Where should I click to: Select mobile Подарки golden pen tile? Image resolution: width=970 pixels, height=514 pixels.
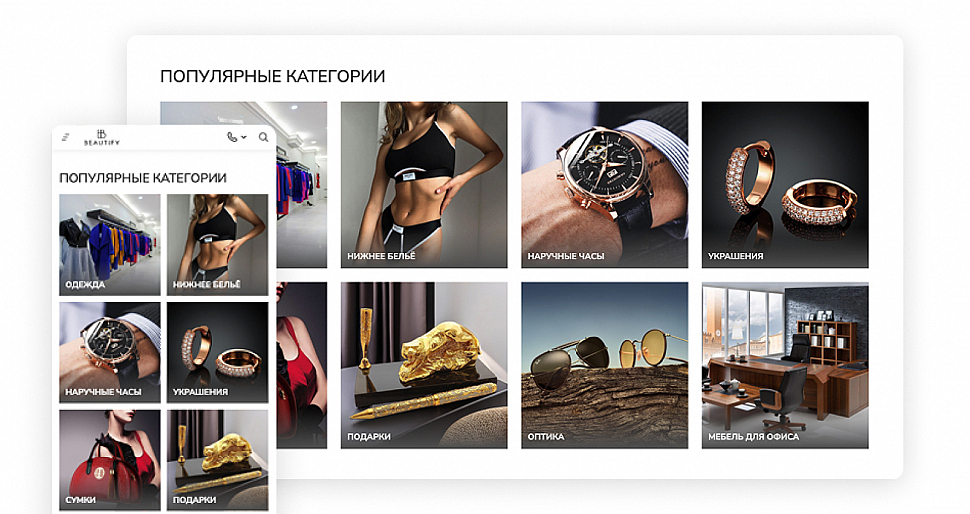218,460
